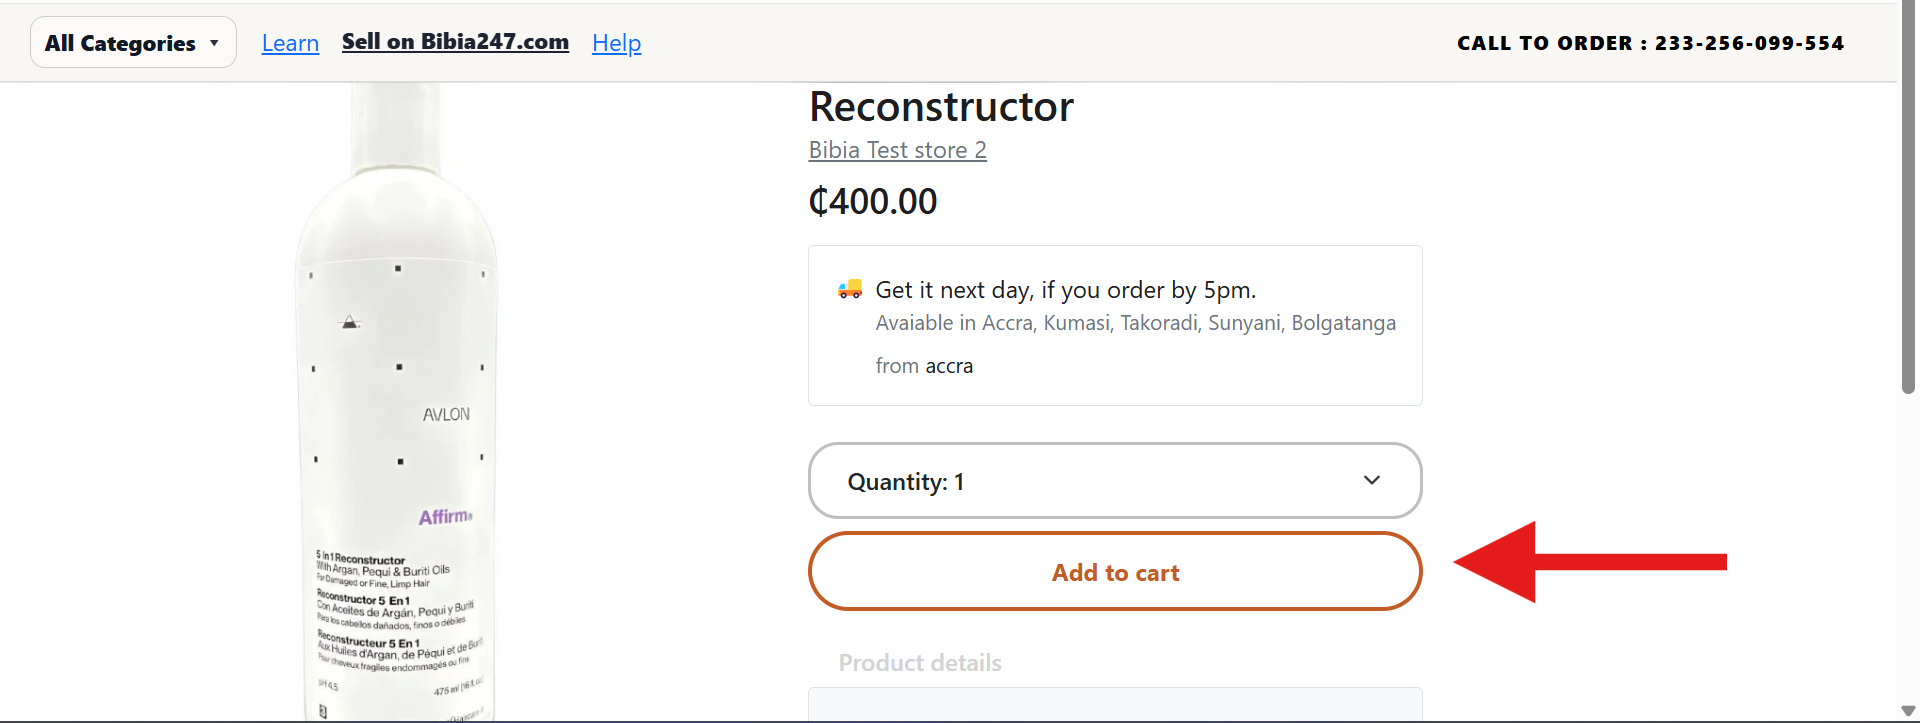Click the Avlon bottle product image

[x=398, y=400]
